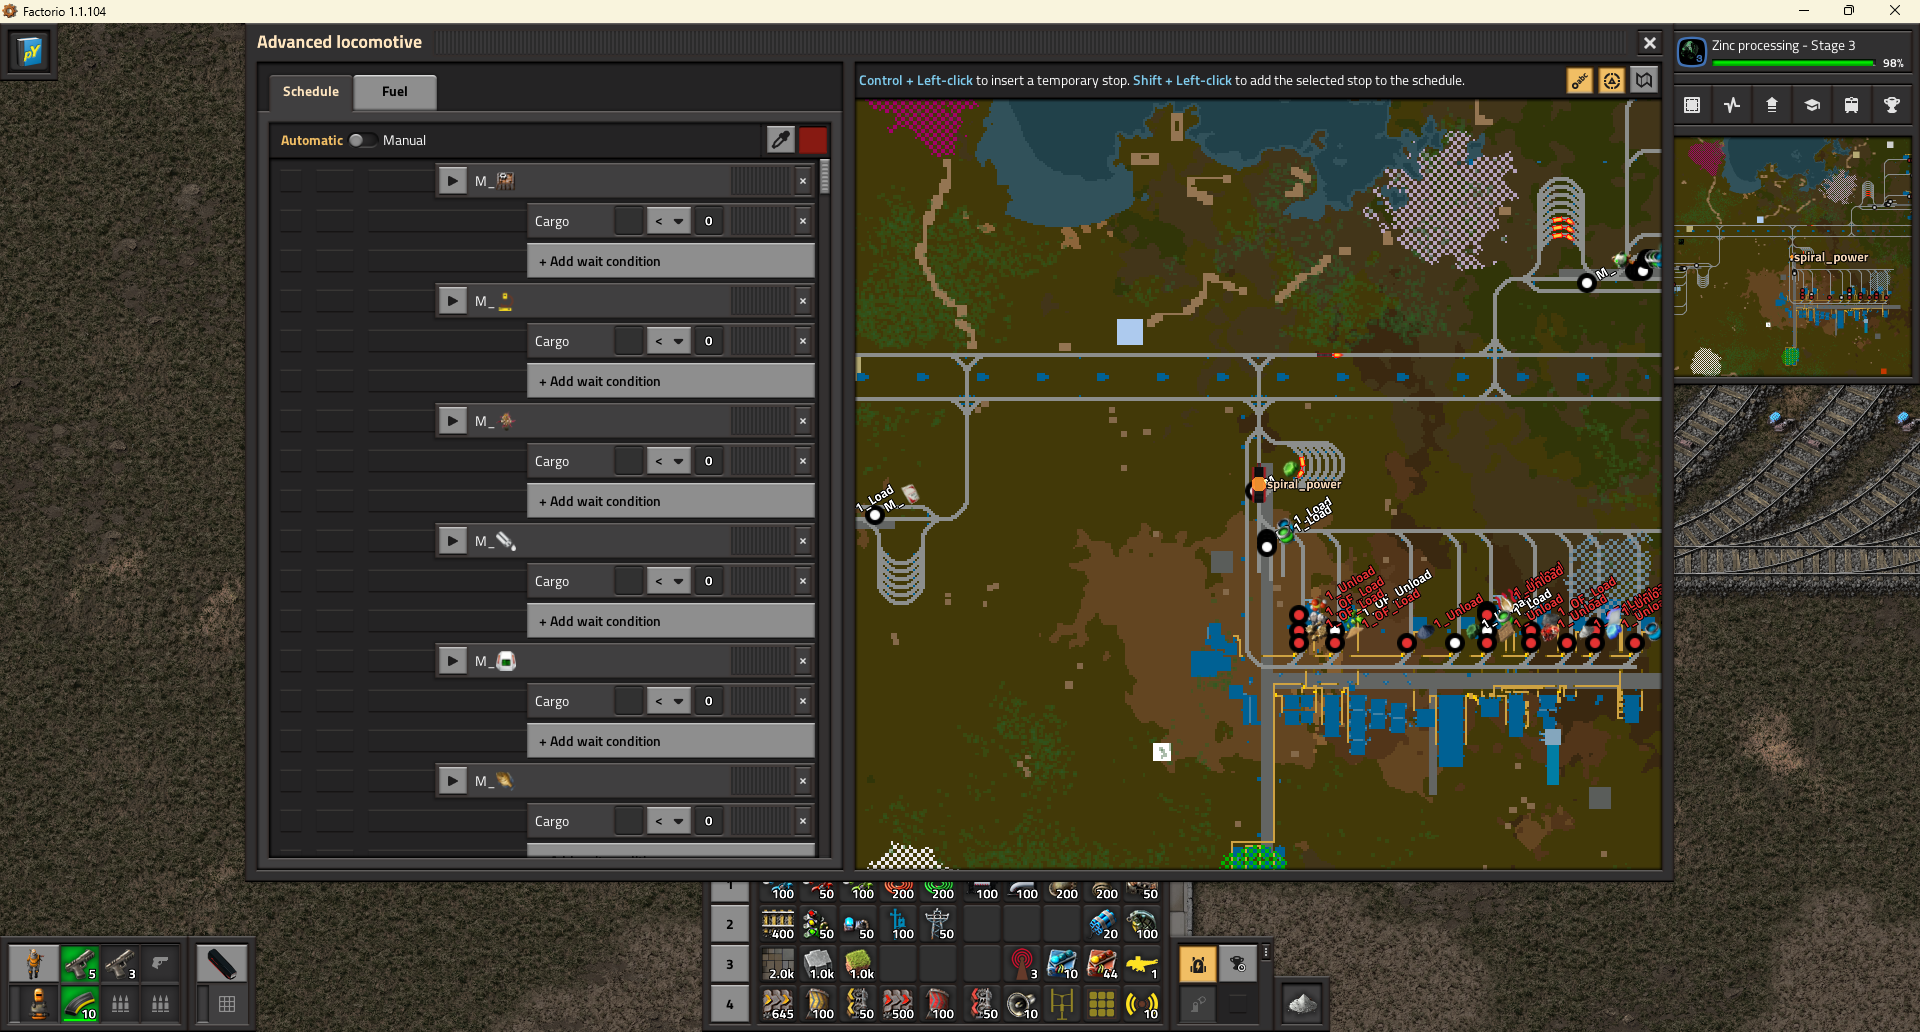Open character screen via engineer icon
The width and height of the screenshot is (1920, 1032).
pyautogui.click(x=34, y=964)
